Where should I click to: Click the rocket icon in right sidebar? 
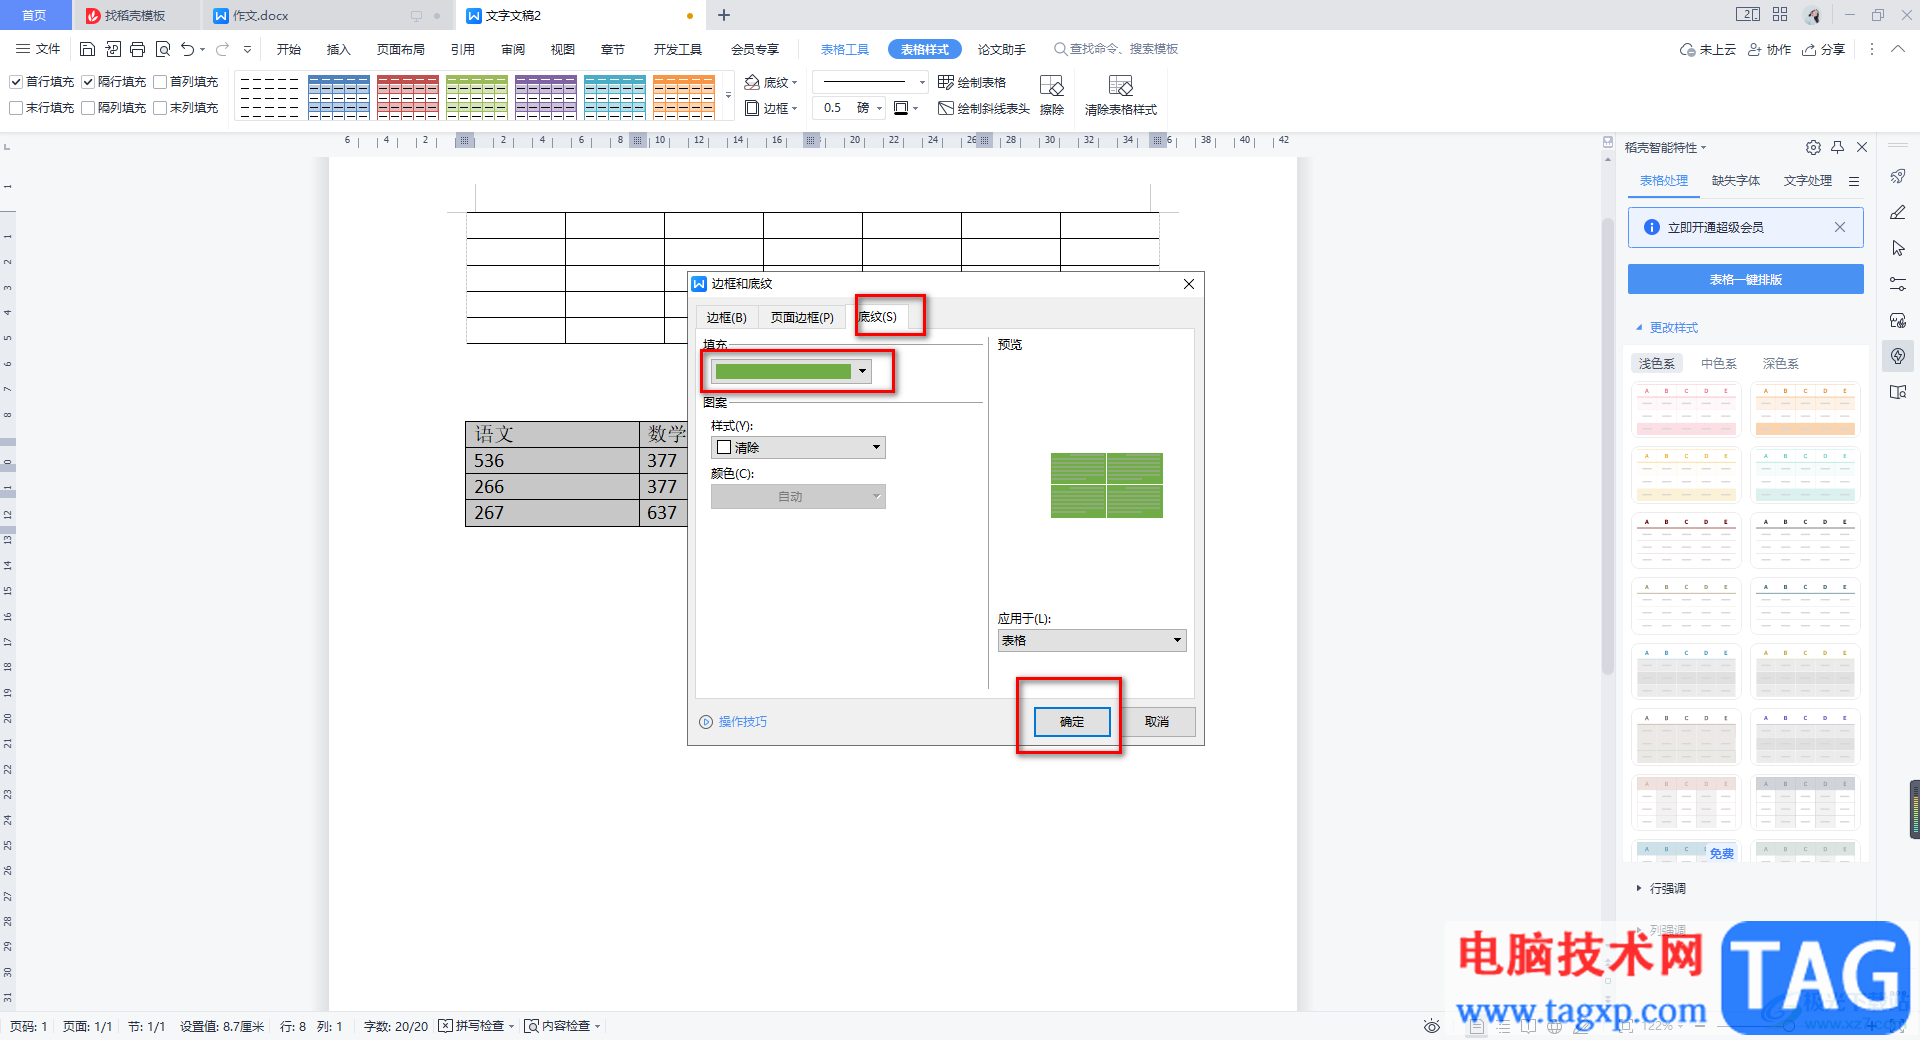click(x=1898, y=176)
